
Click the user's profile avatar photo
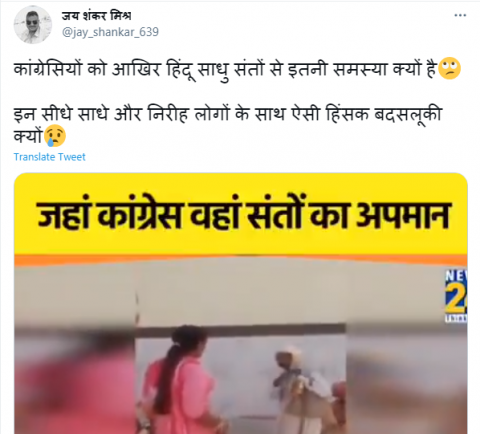tap(33, 24)
